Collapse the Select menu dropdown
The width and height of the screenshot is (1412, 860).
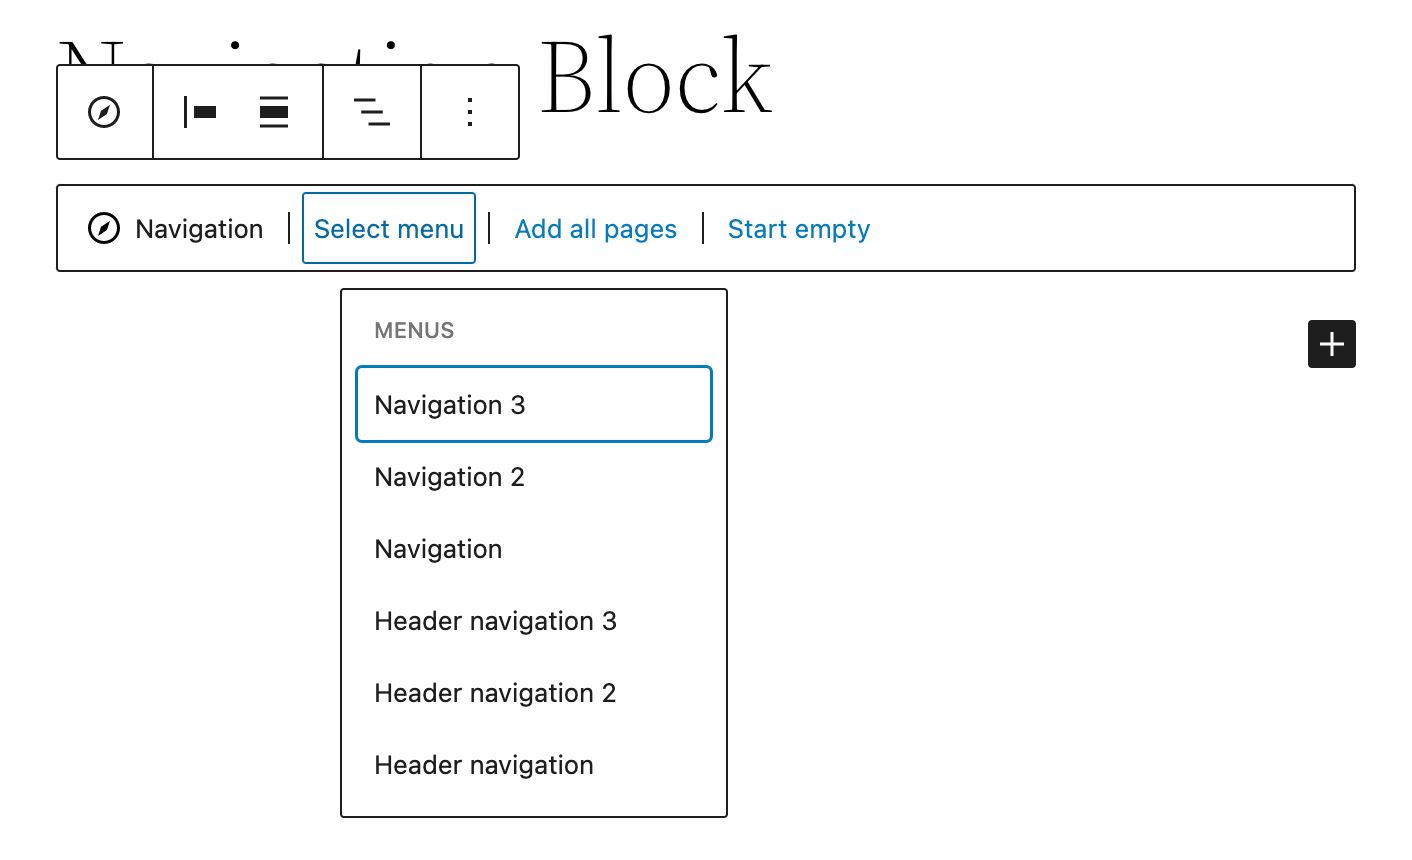(x=389, y=229)
